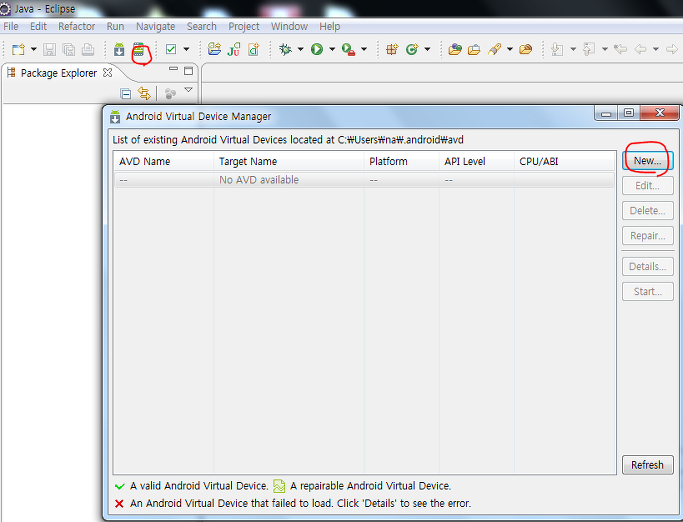
Task: Close the Package Explorer tab
Action: tap(107, 72)
